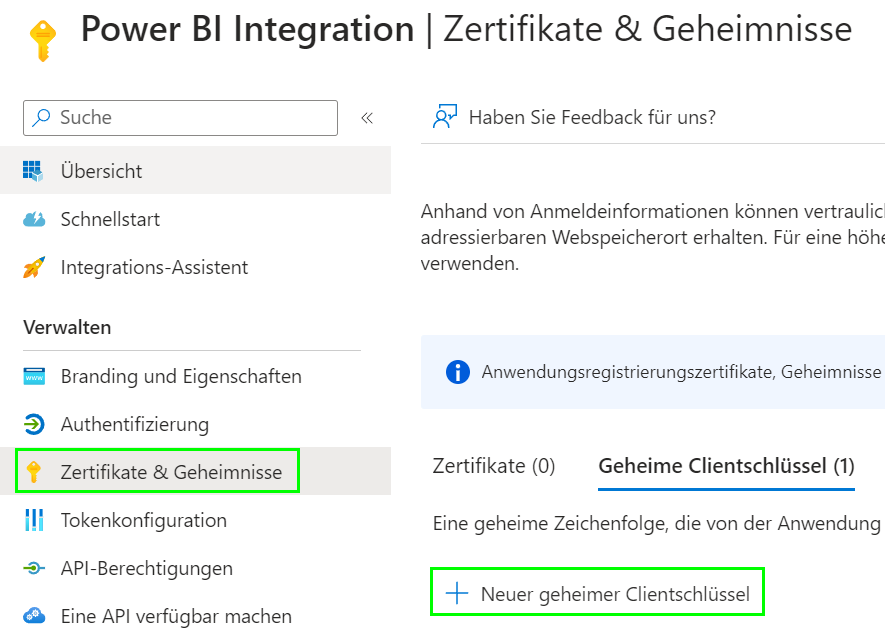Go to the Schnellstart menu entry
Viewport: 885px width, 637px height.
[x=110, y=219]
